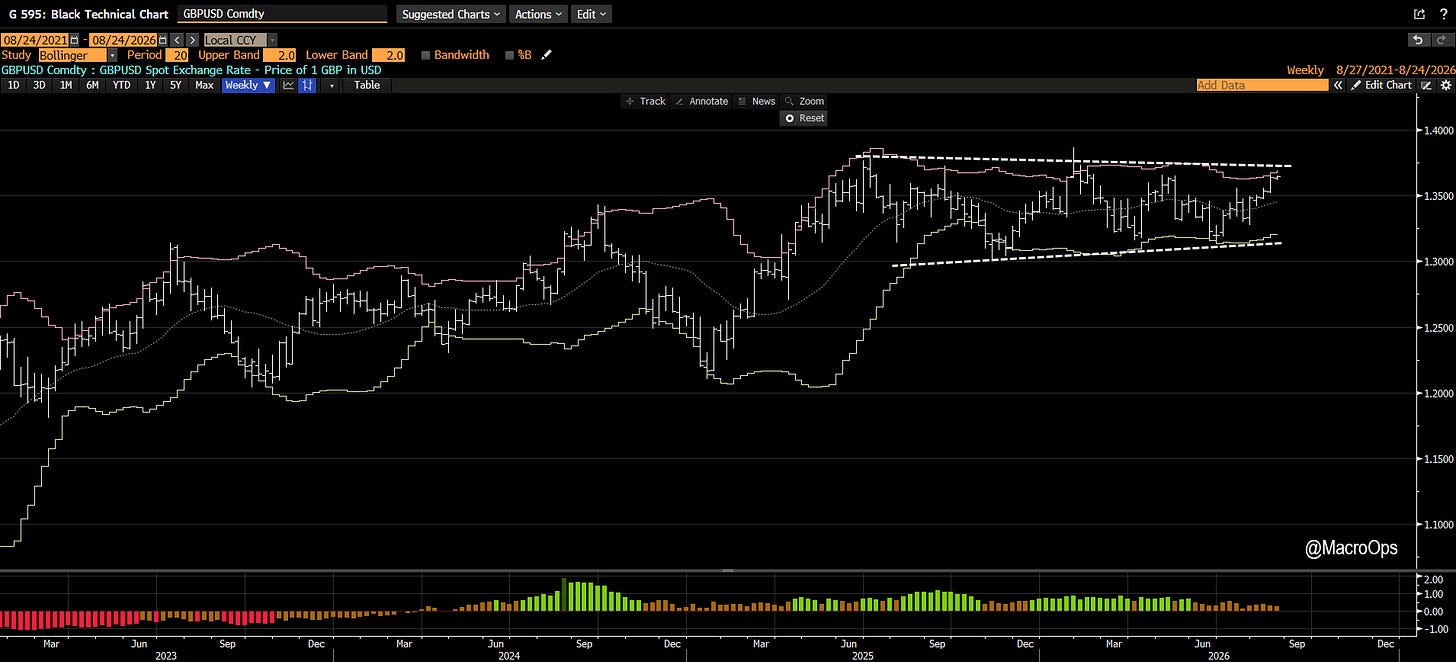1456x662 pixels.
Task: Select the 1Y range tab
Action: click(150, 85)
